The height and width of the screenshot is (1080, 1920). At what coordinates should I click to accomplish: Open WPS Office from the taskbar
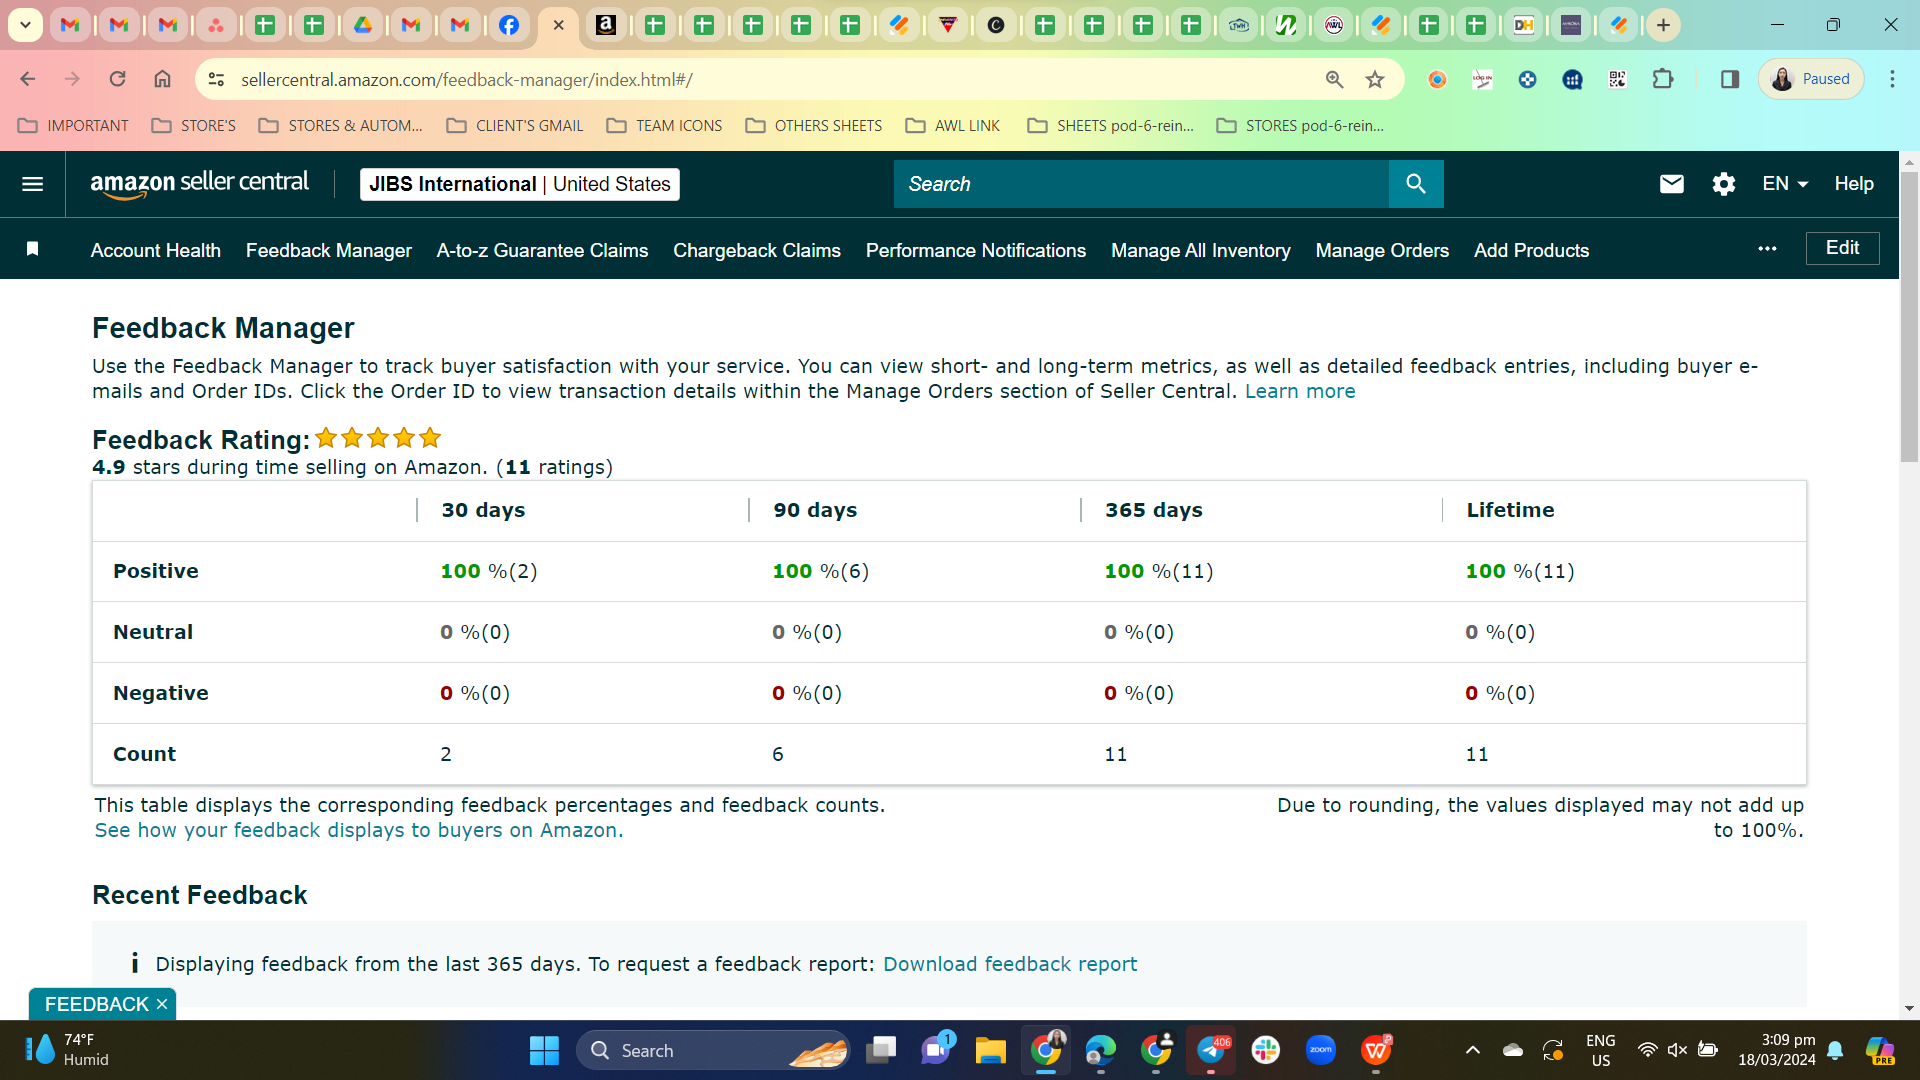(x=1376, y=1050)
